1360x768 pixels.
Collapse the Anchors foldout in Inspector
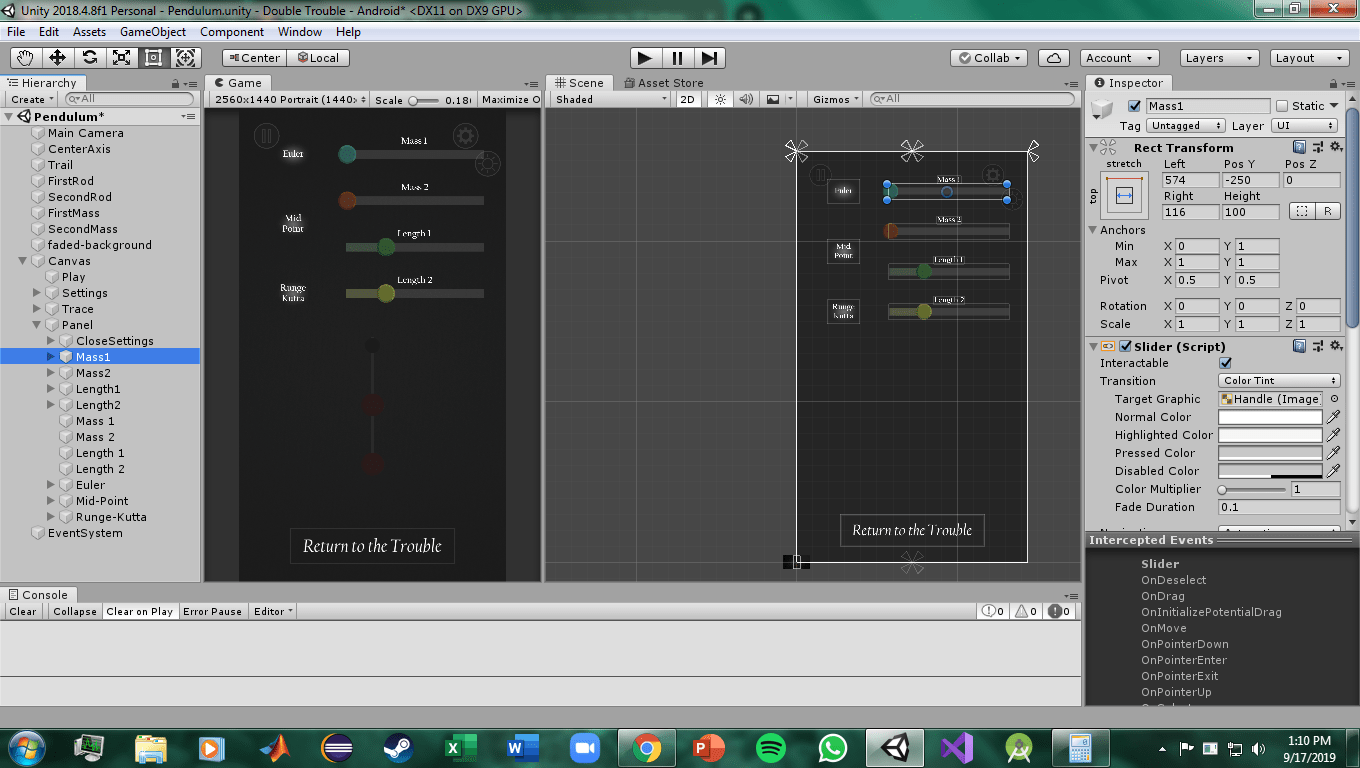coord(1095,230)
